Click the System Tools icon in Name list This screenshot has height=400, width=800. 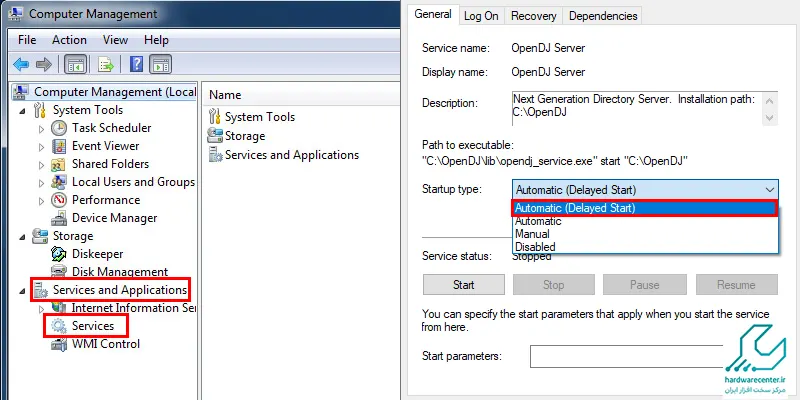[215, 117]
